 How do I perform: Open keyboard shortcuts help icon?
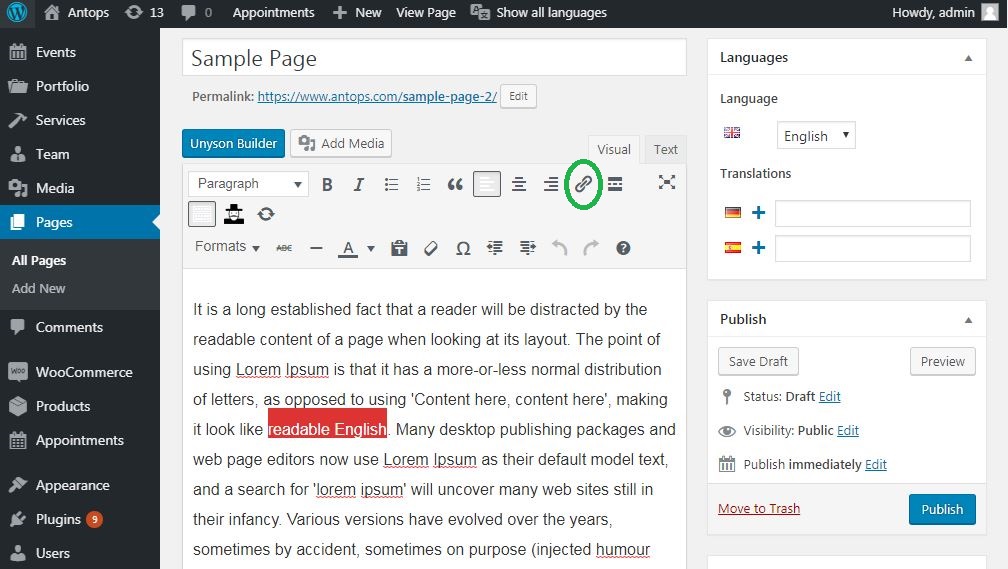623,248
